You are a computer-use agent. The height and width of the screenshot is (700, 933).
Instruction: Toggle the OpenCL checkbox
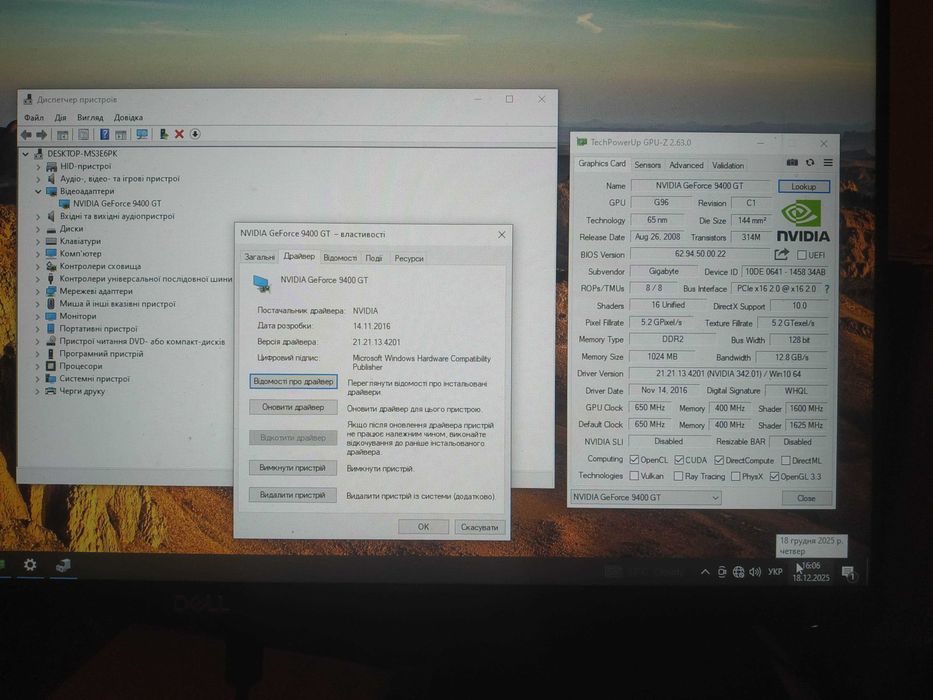click(634, 460)
